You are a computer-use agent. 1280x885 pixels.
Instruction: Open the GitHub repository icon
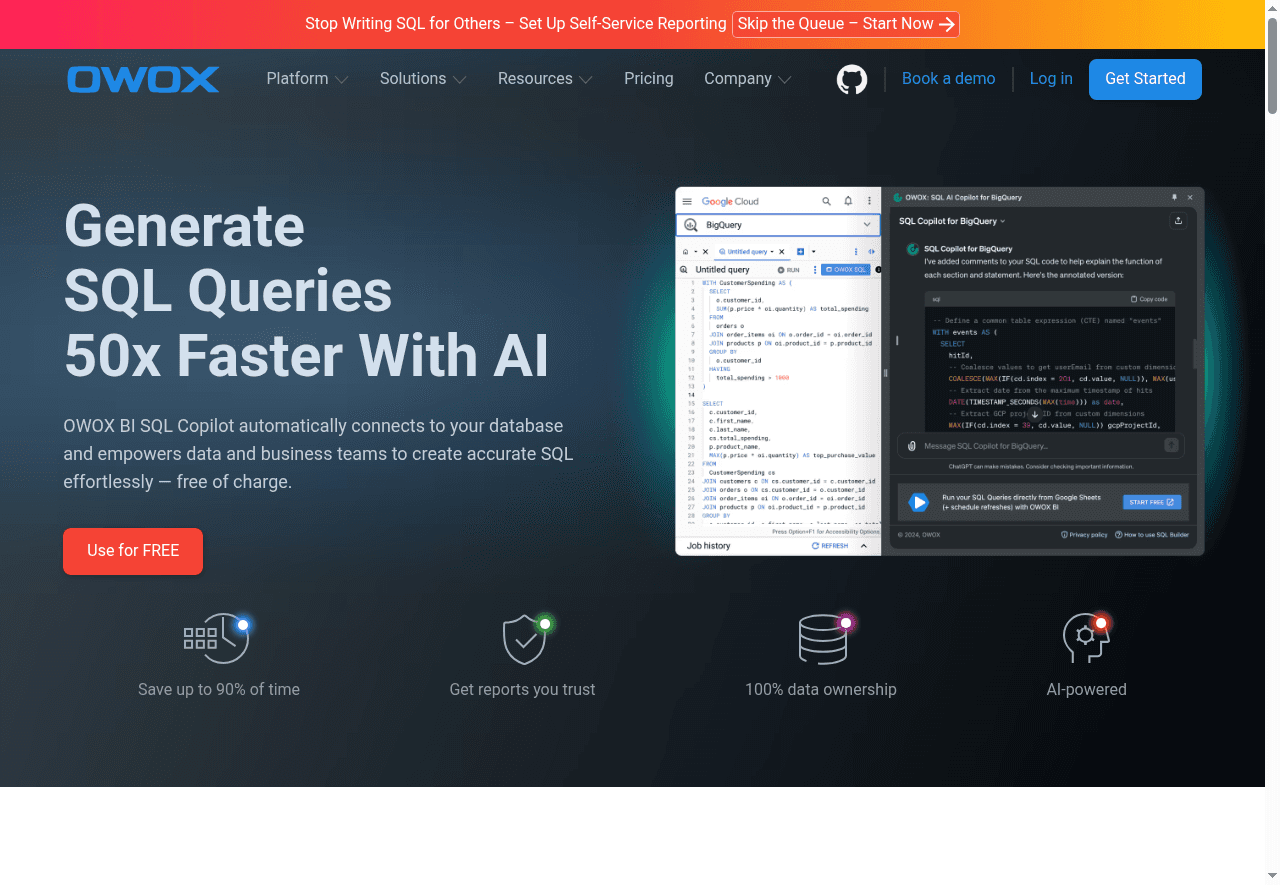(x=852, y=79)
